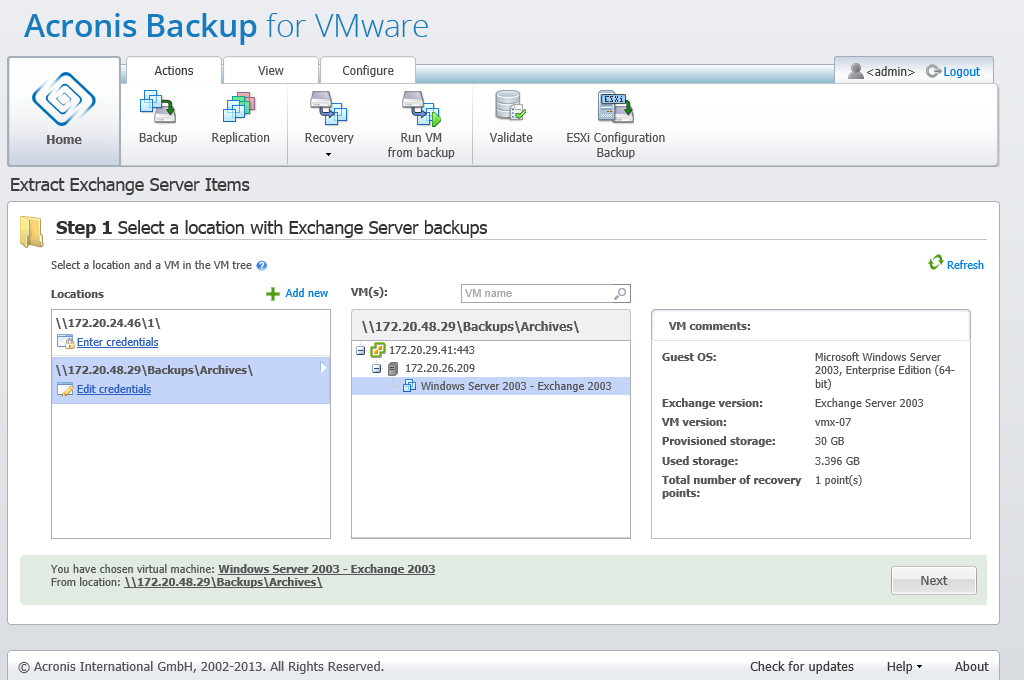Click the green plus icon

[x=273, y=294]
